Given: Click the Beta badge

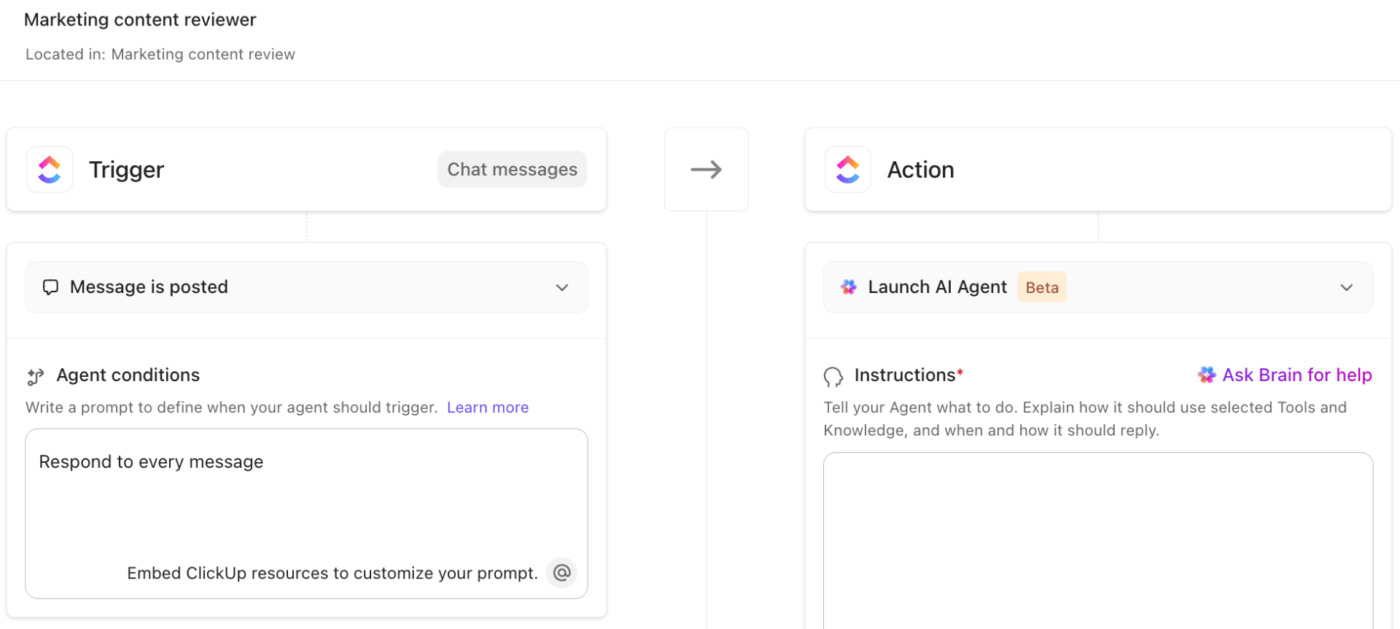Looking at the screenshot, I should tap(1042, 287).
